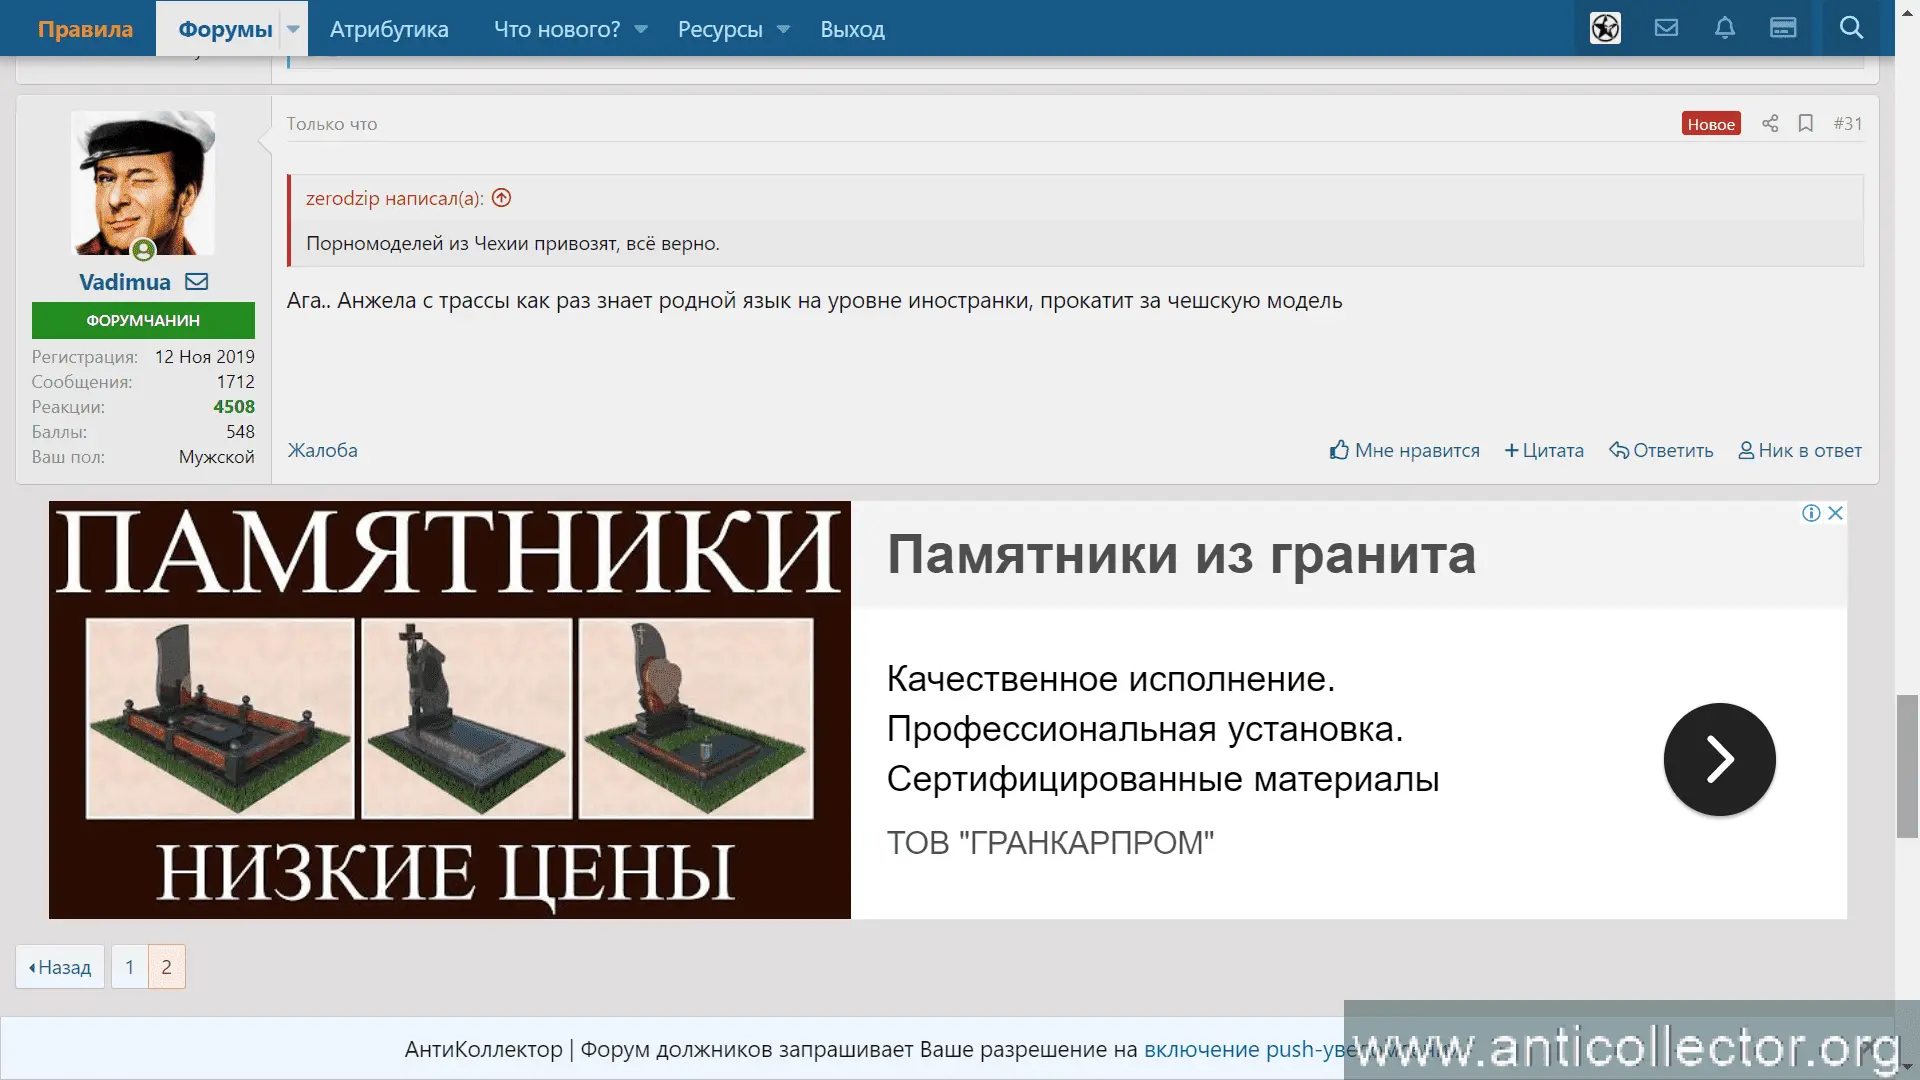
Task: Click the card icon in the header
Action: click(x=1783, y=28)
